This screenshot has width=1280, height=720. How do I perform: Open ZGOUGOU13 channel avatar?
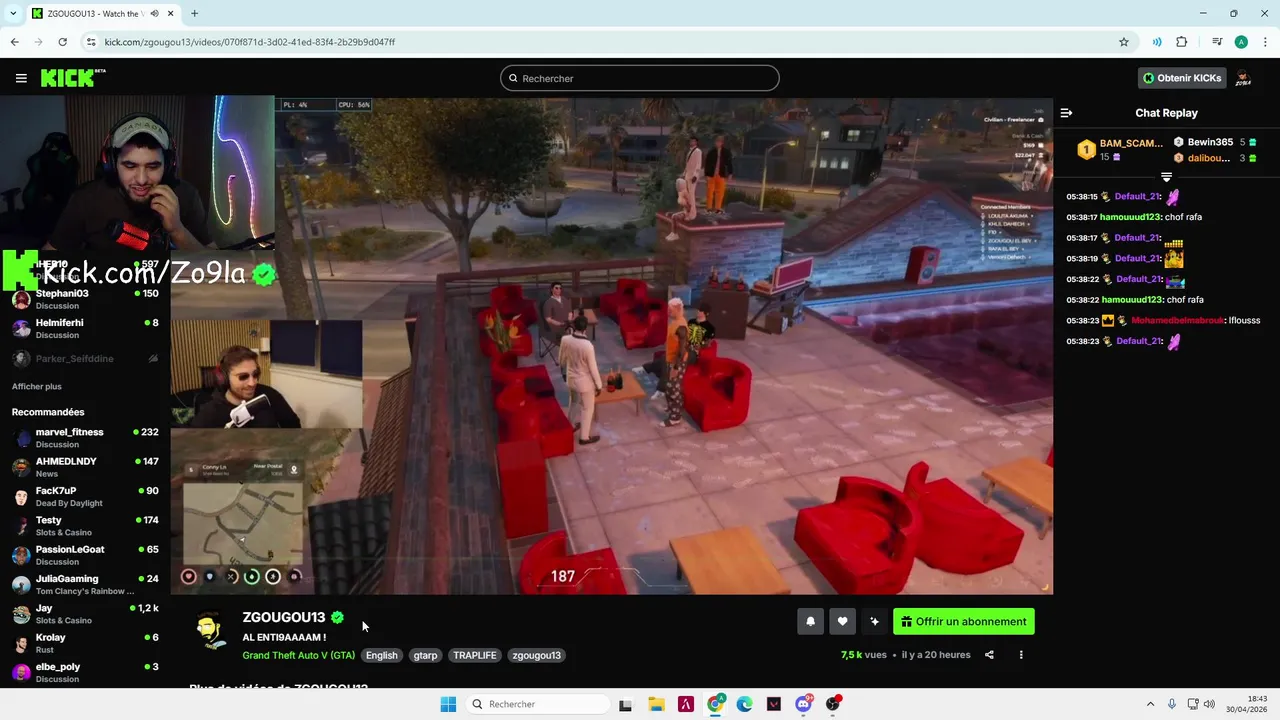209,630
